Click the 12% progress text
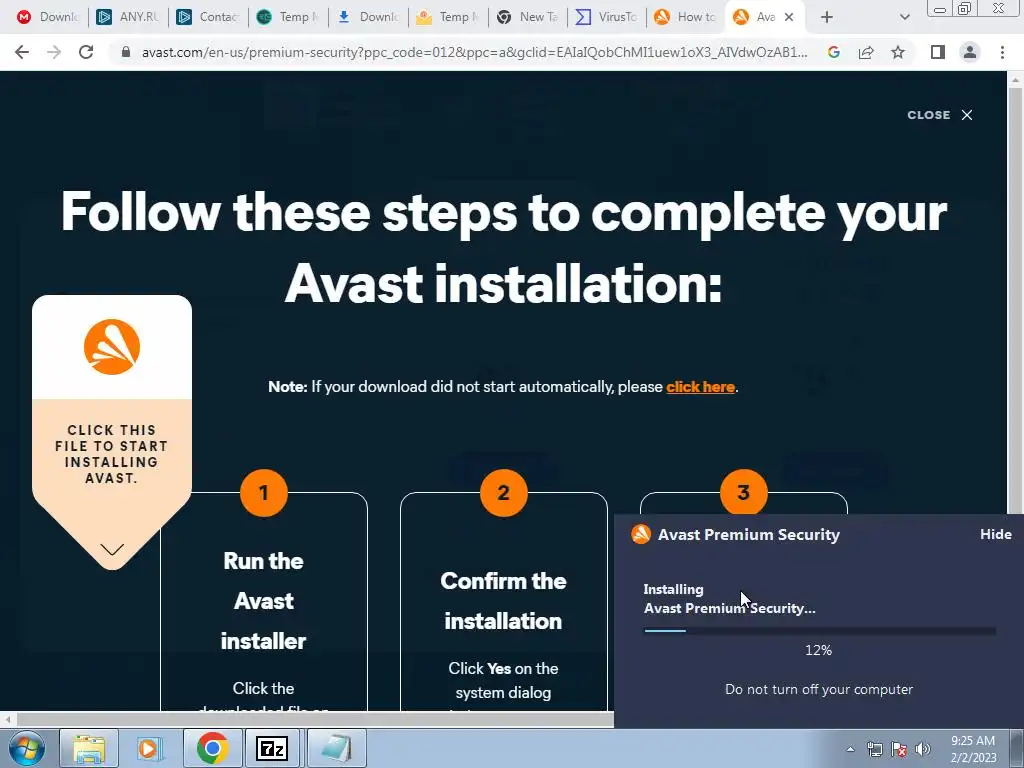The height and width of the screenshot is (768, 1024). 818,650
